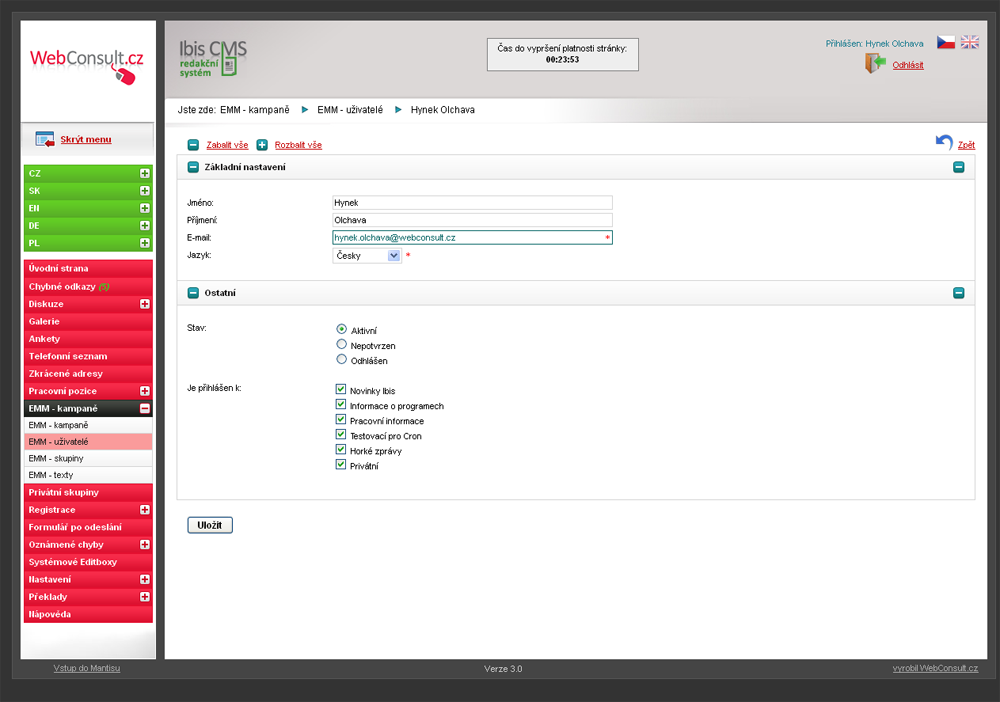Expand the Pracovní pozice menu

pyautogui.click(x=145, y=391)
